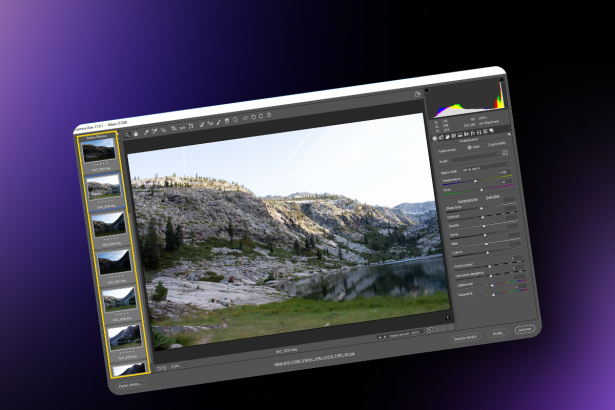Click the Anuluj button
This screenshot has width=615, height=410.
498,333
